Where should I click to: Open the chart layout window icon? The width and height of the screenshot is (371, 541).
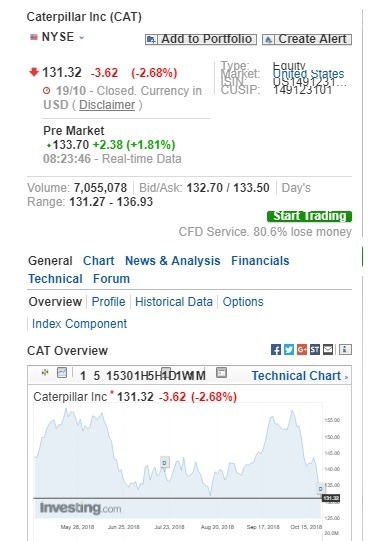pos(221,372)
